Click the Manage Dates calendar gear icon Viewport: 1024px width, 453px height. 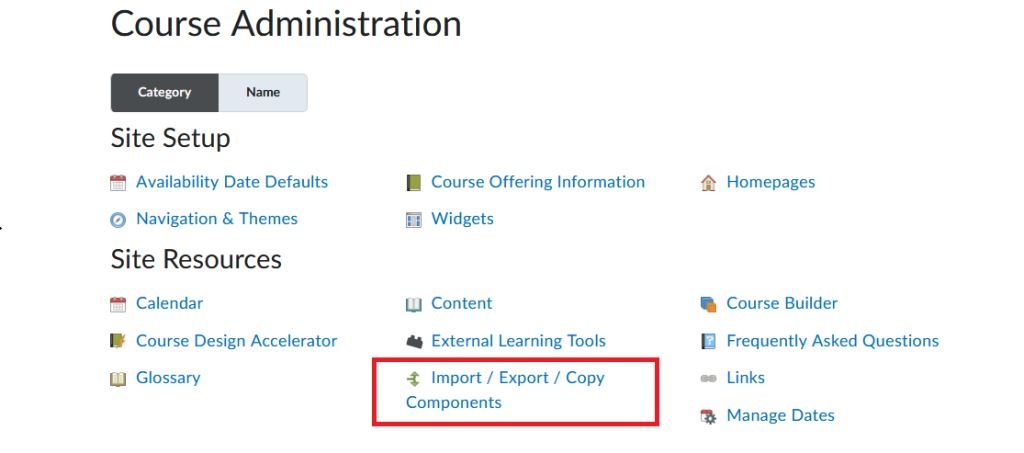click(709, 416)
